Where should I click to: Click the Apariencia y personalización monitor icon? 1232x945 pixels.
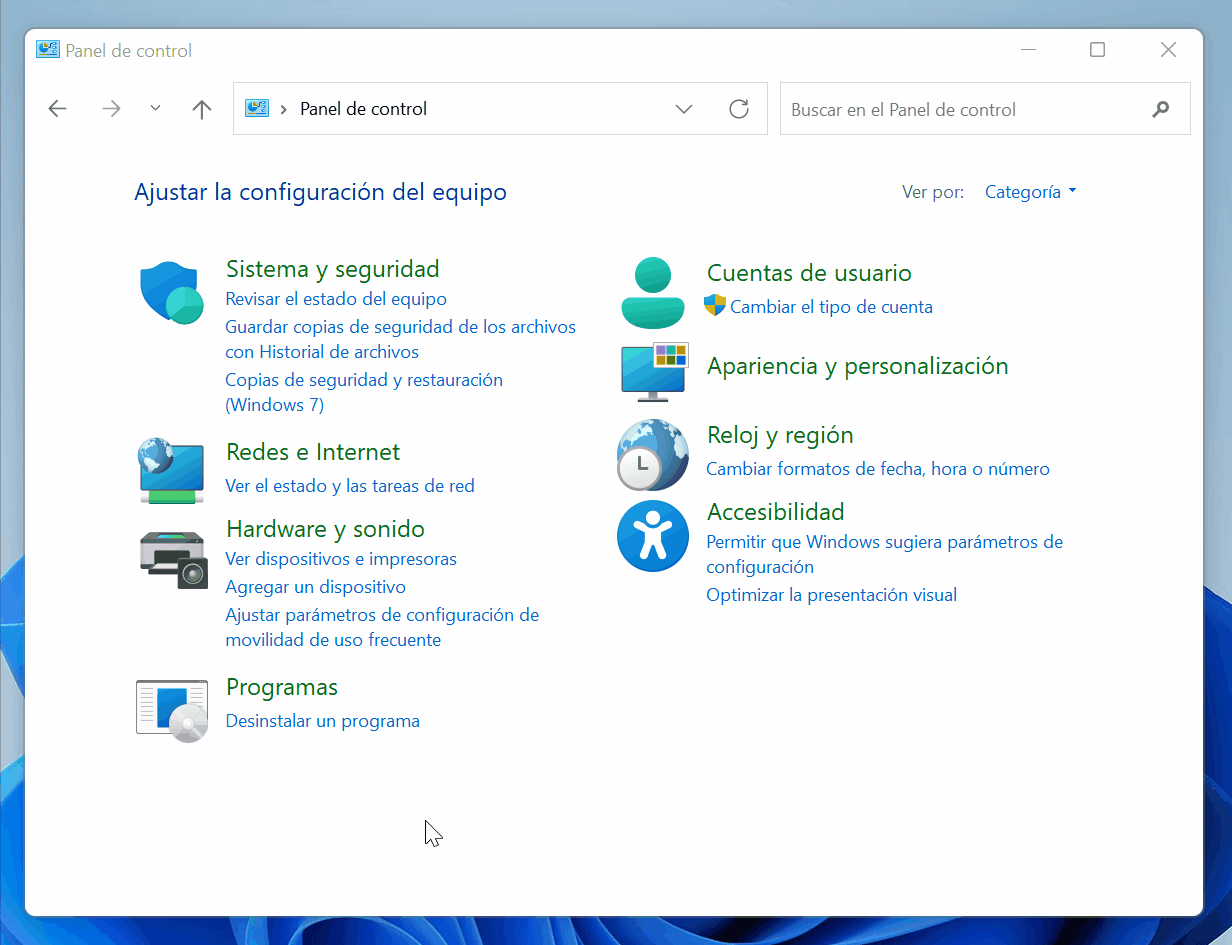654,371
